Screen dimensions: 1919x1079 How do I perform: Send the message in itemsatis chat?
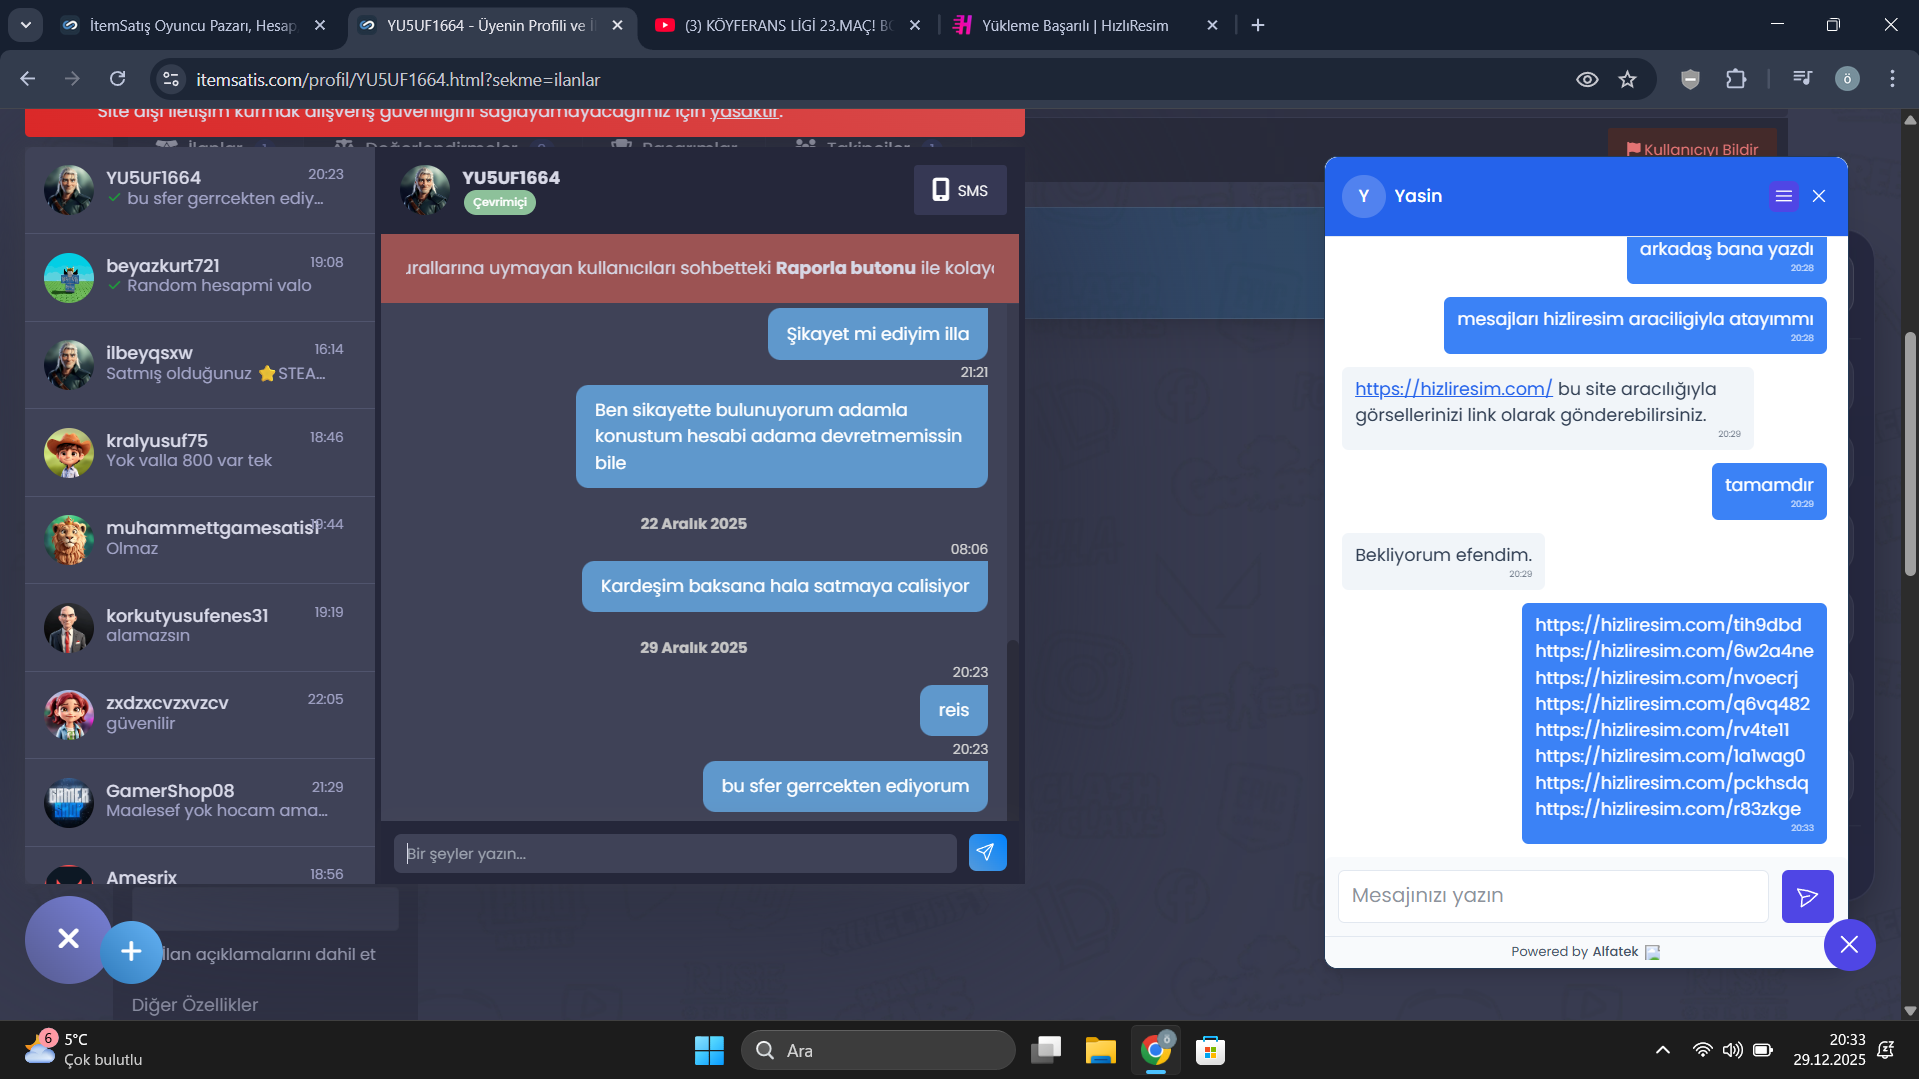pyautogui.click(x=987, y=852)
